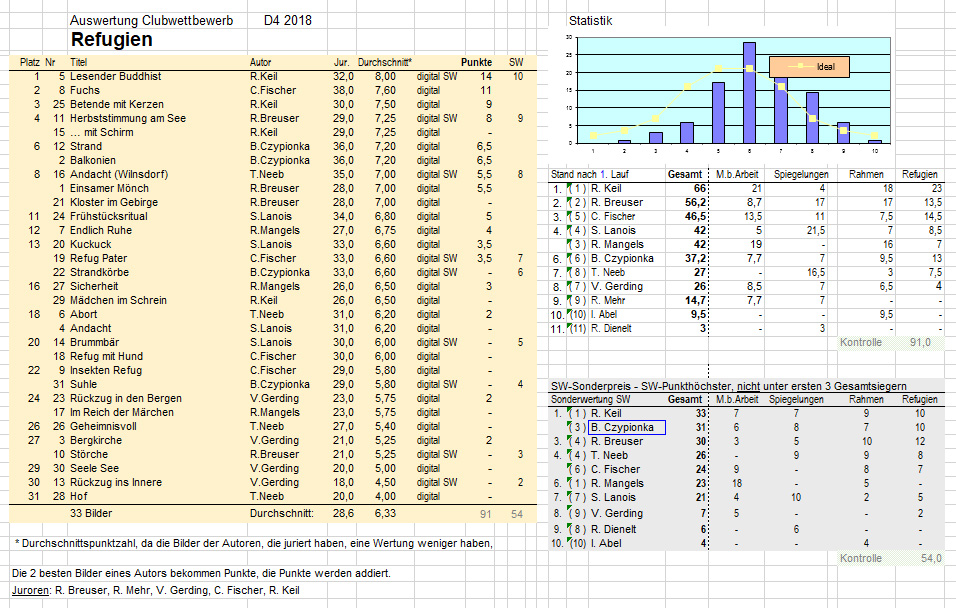Select the 'Stand nach 1. Lauf' header cell
This screenshot has width=956, height=608.
(x=590, y=174)
